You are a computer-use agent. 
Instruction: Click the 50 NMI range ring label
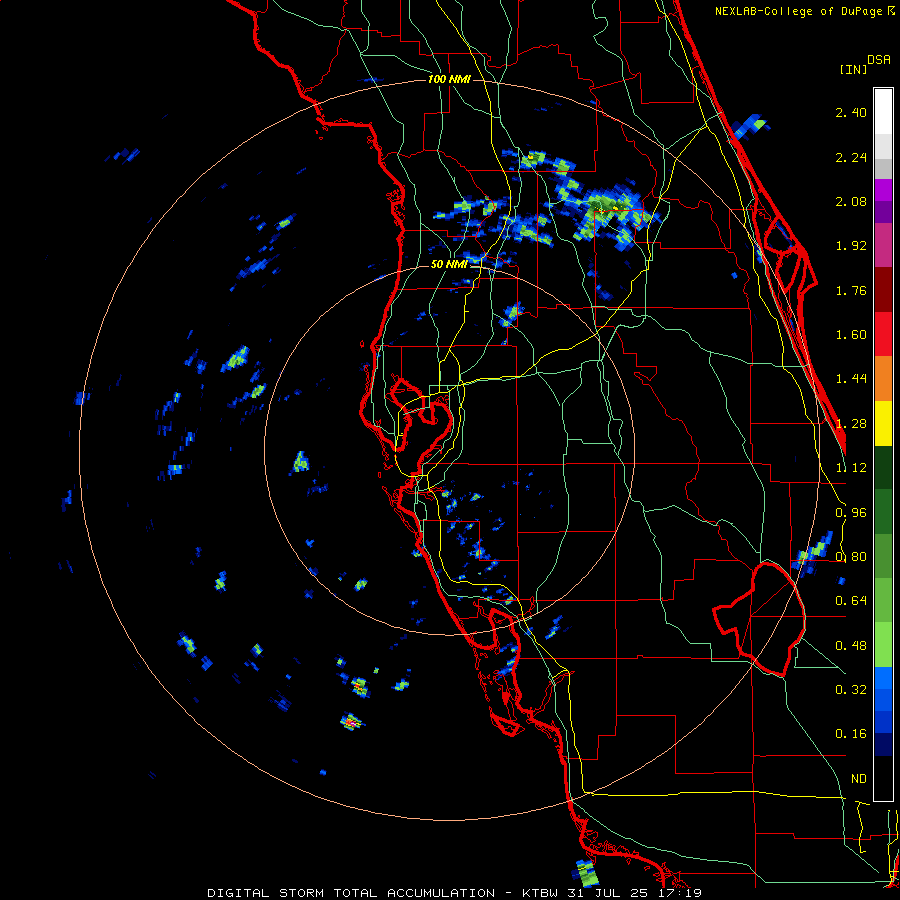coord(449,265)
